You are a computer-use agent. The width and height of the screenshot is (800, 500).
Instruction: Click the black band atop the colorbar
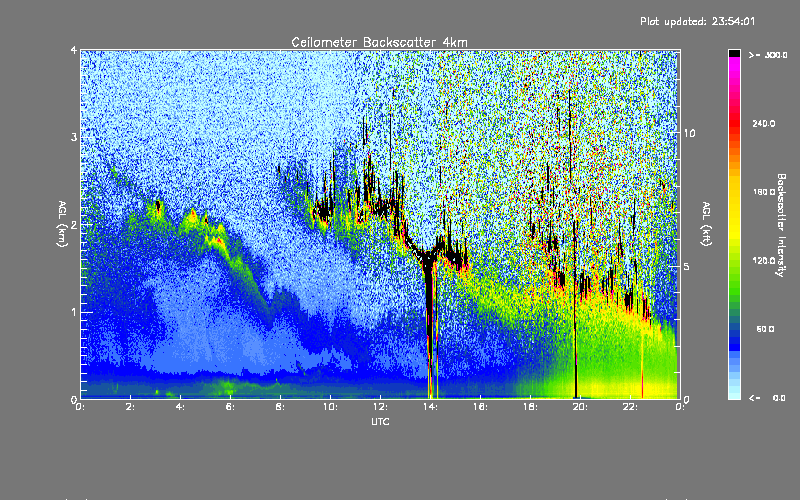(734, 53)
